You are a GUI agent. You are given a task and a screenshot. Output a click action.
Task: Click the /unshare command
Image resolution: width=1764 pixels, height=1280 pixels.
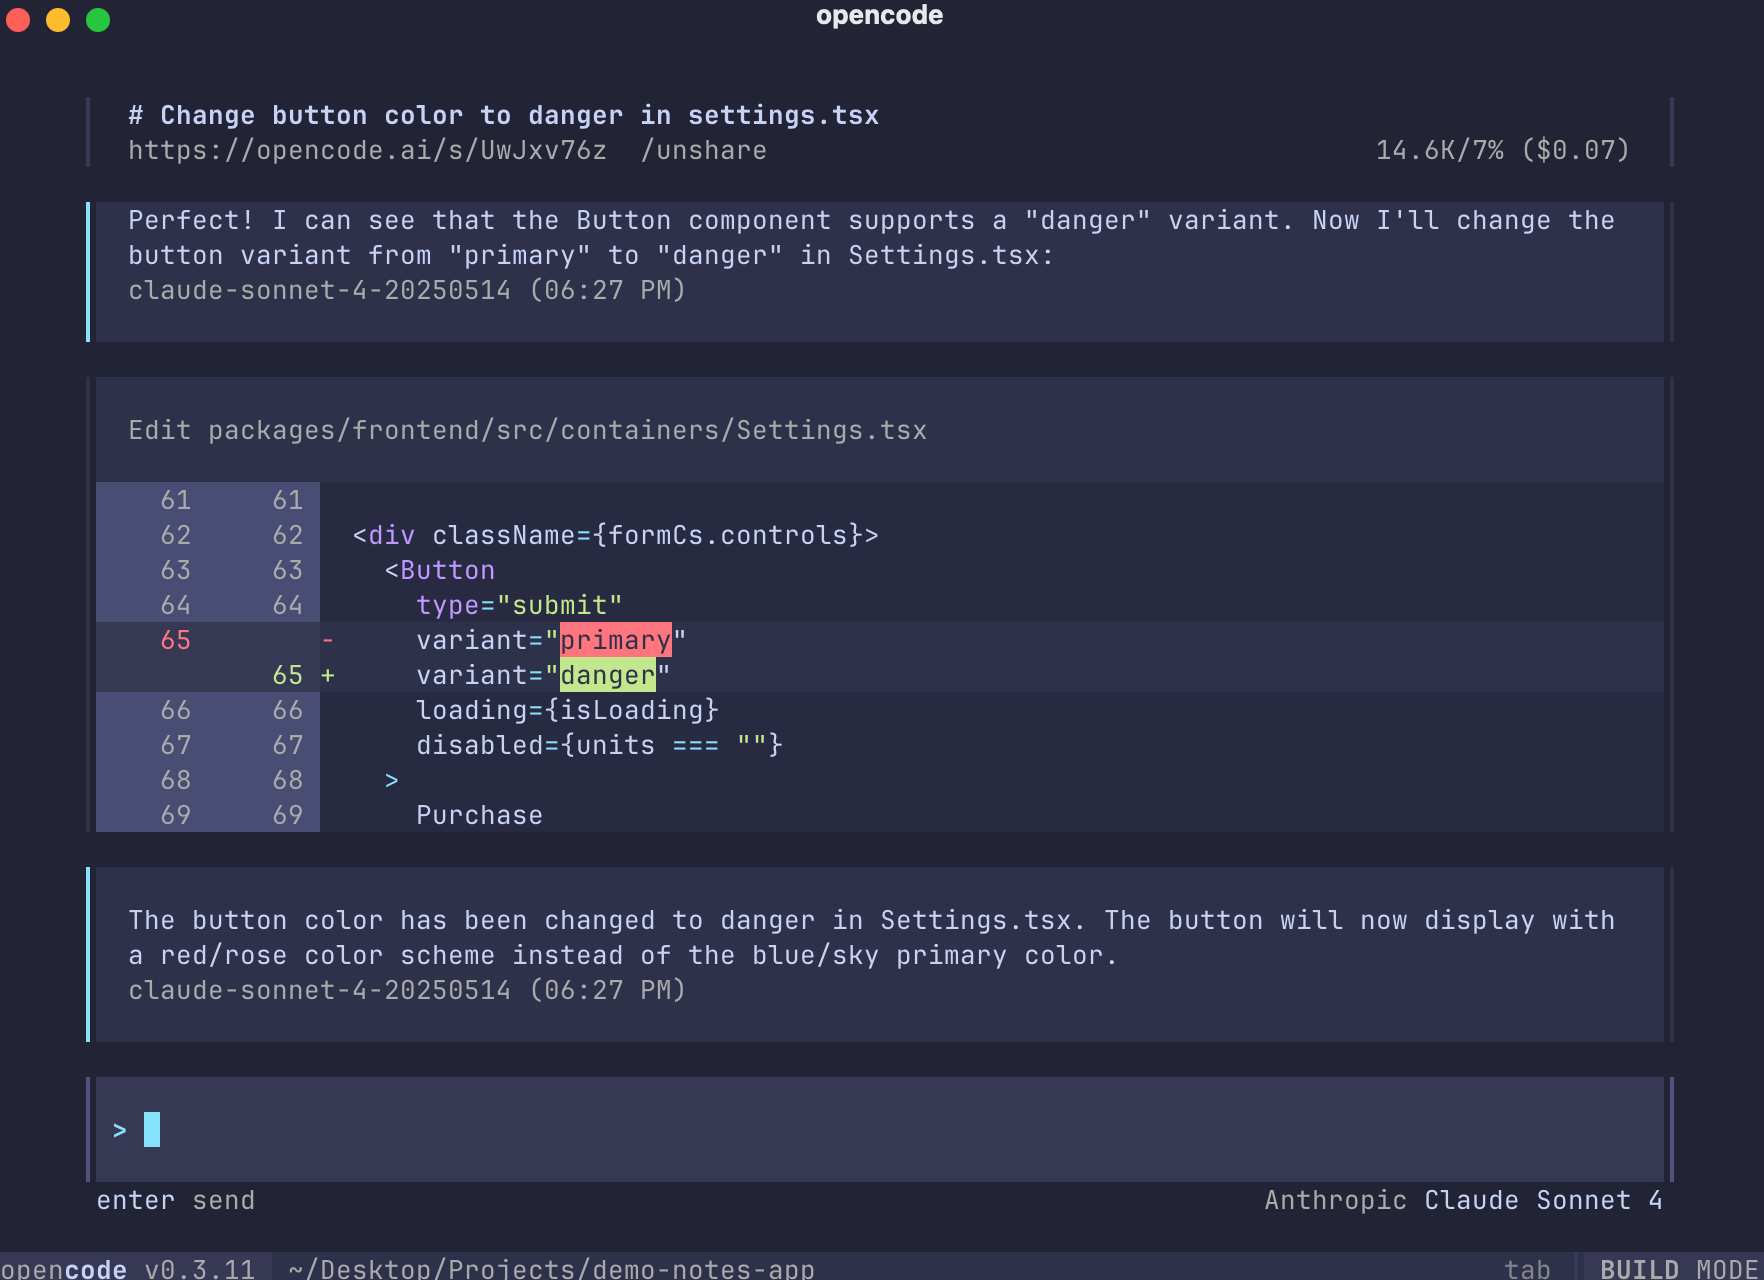tap(703, 151)
